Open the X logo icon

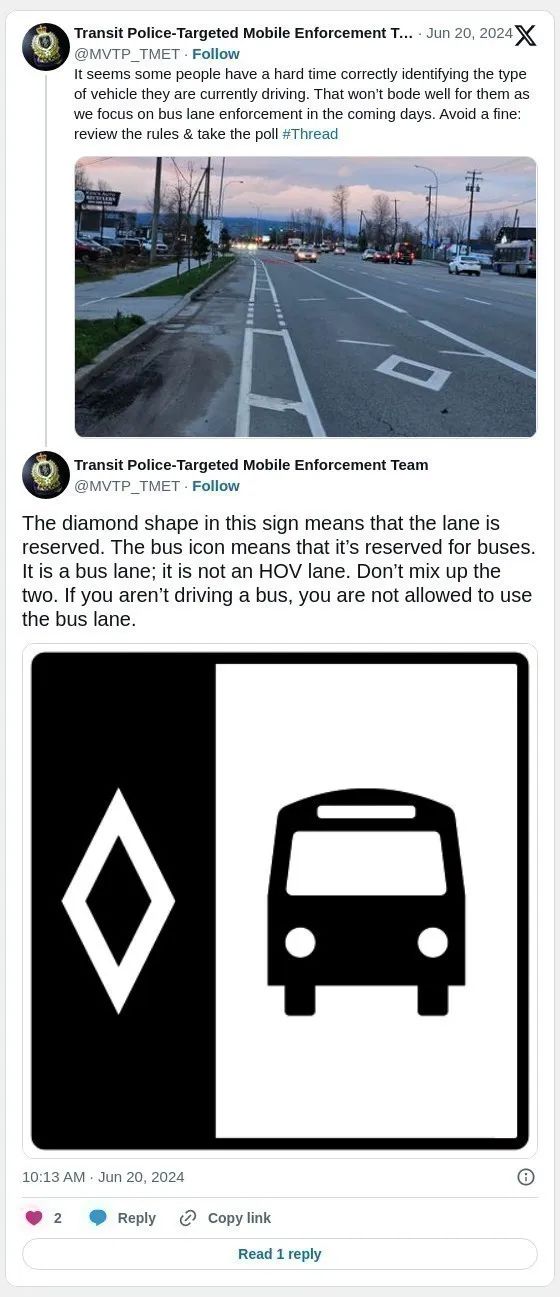[525, 35]
